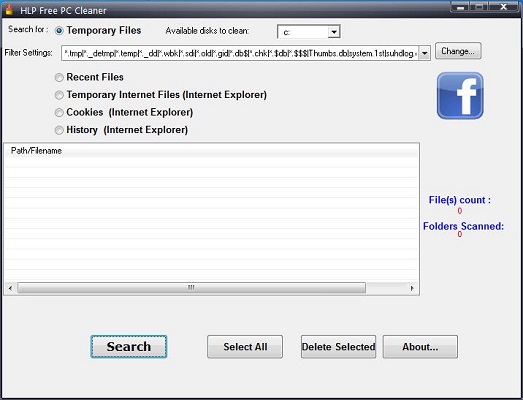Screen dimensions: 523x400
Task: Click the HLP Free PC Cleaner title icon
Action: [x=9, y=10]
